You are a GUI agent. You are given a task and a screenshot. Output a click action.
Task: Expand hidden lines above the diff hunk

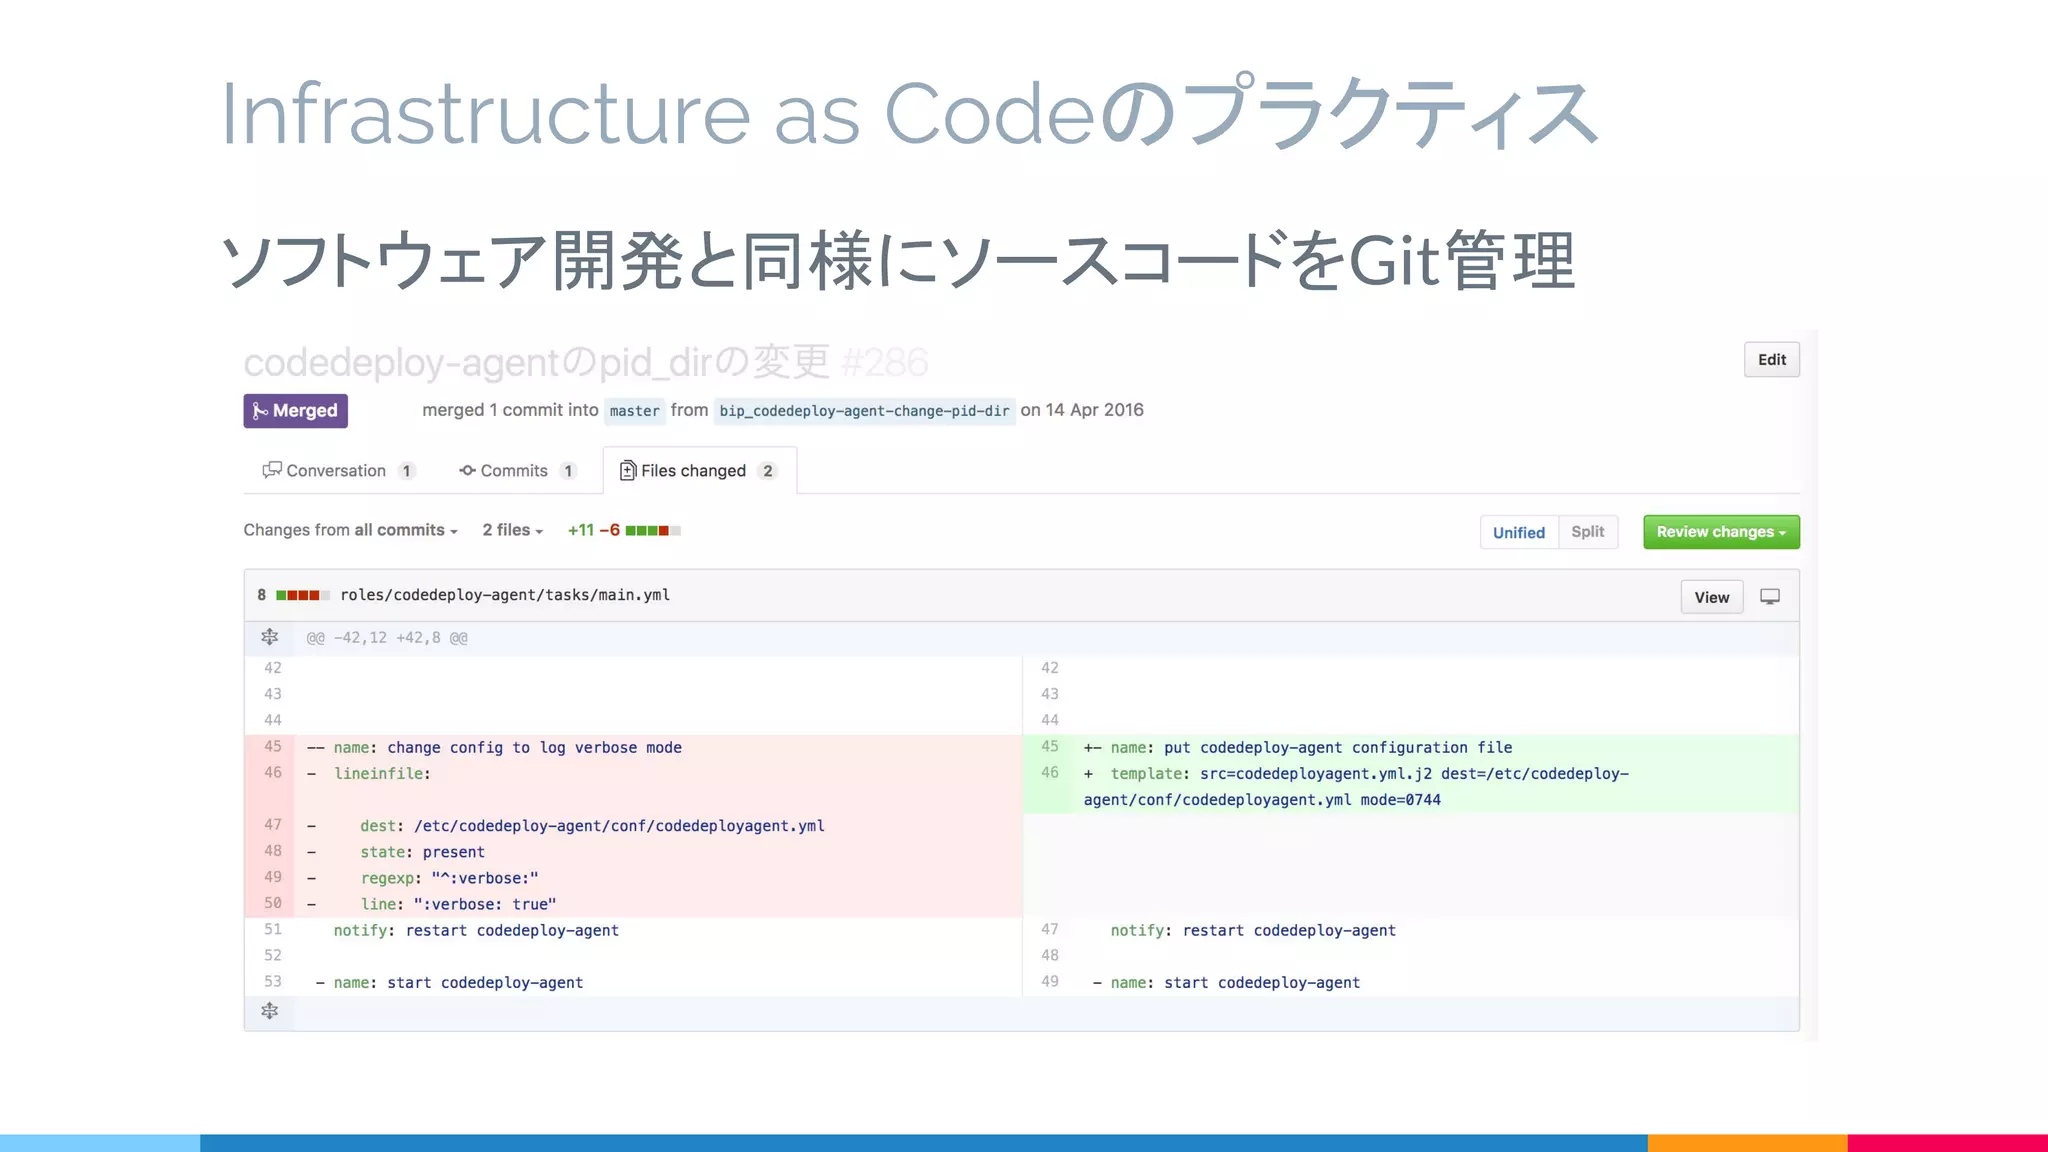[269, 637]
